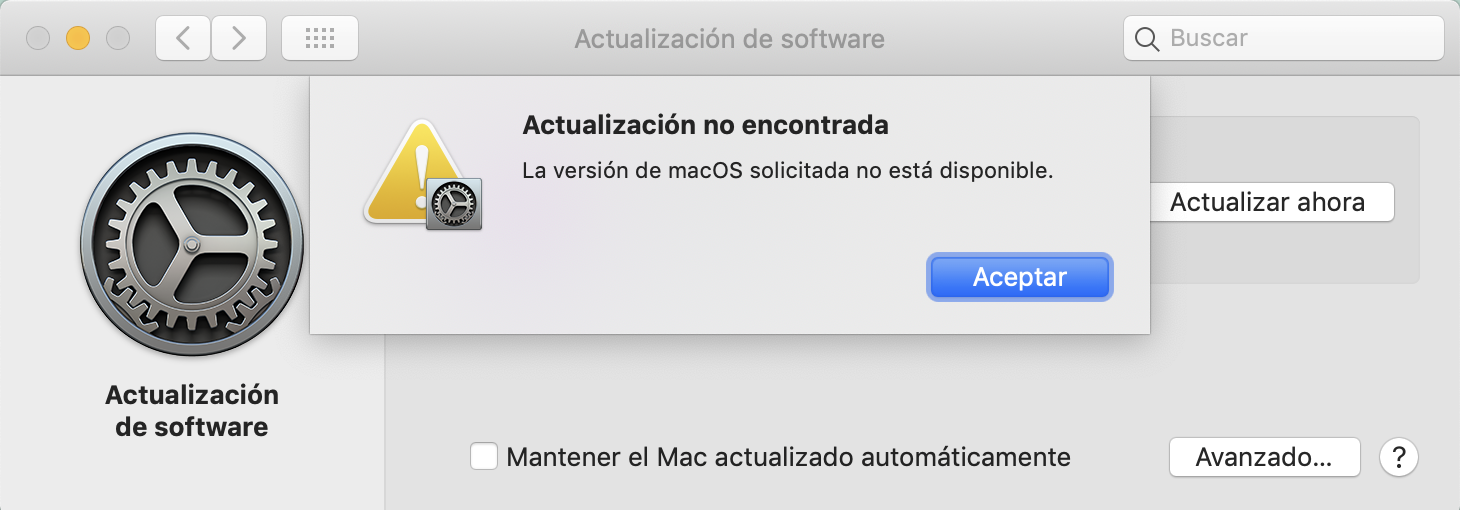Enable Mantener el Mac actualizado automáticamente checkbox
This screenshot has height=510, width=1460.
(x=485, y=457)
